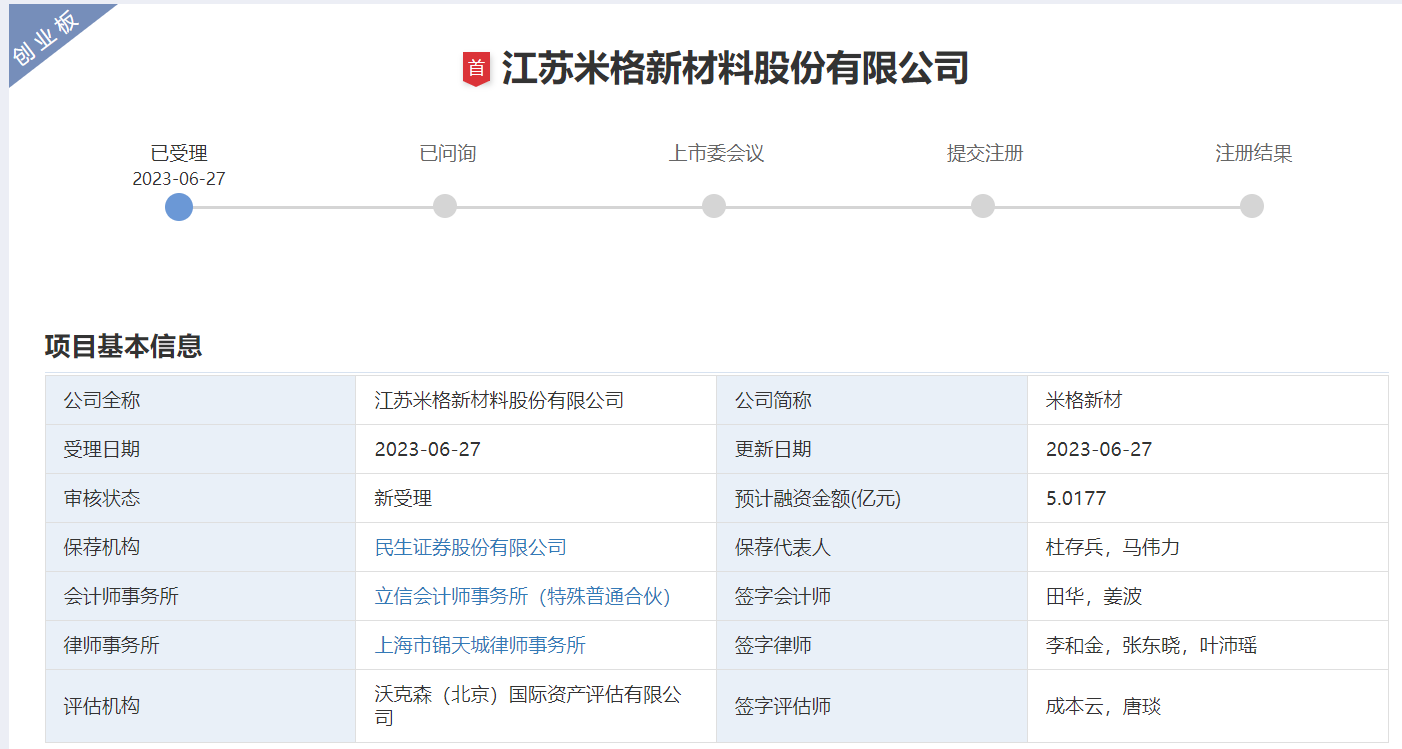Click the 已受理 step label

click(179, 153)
